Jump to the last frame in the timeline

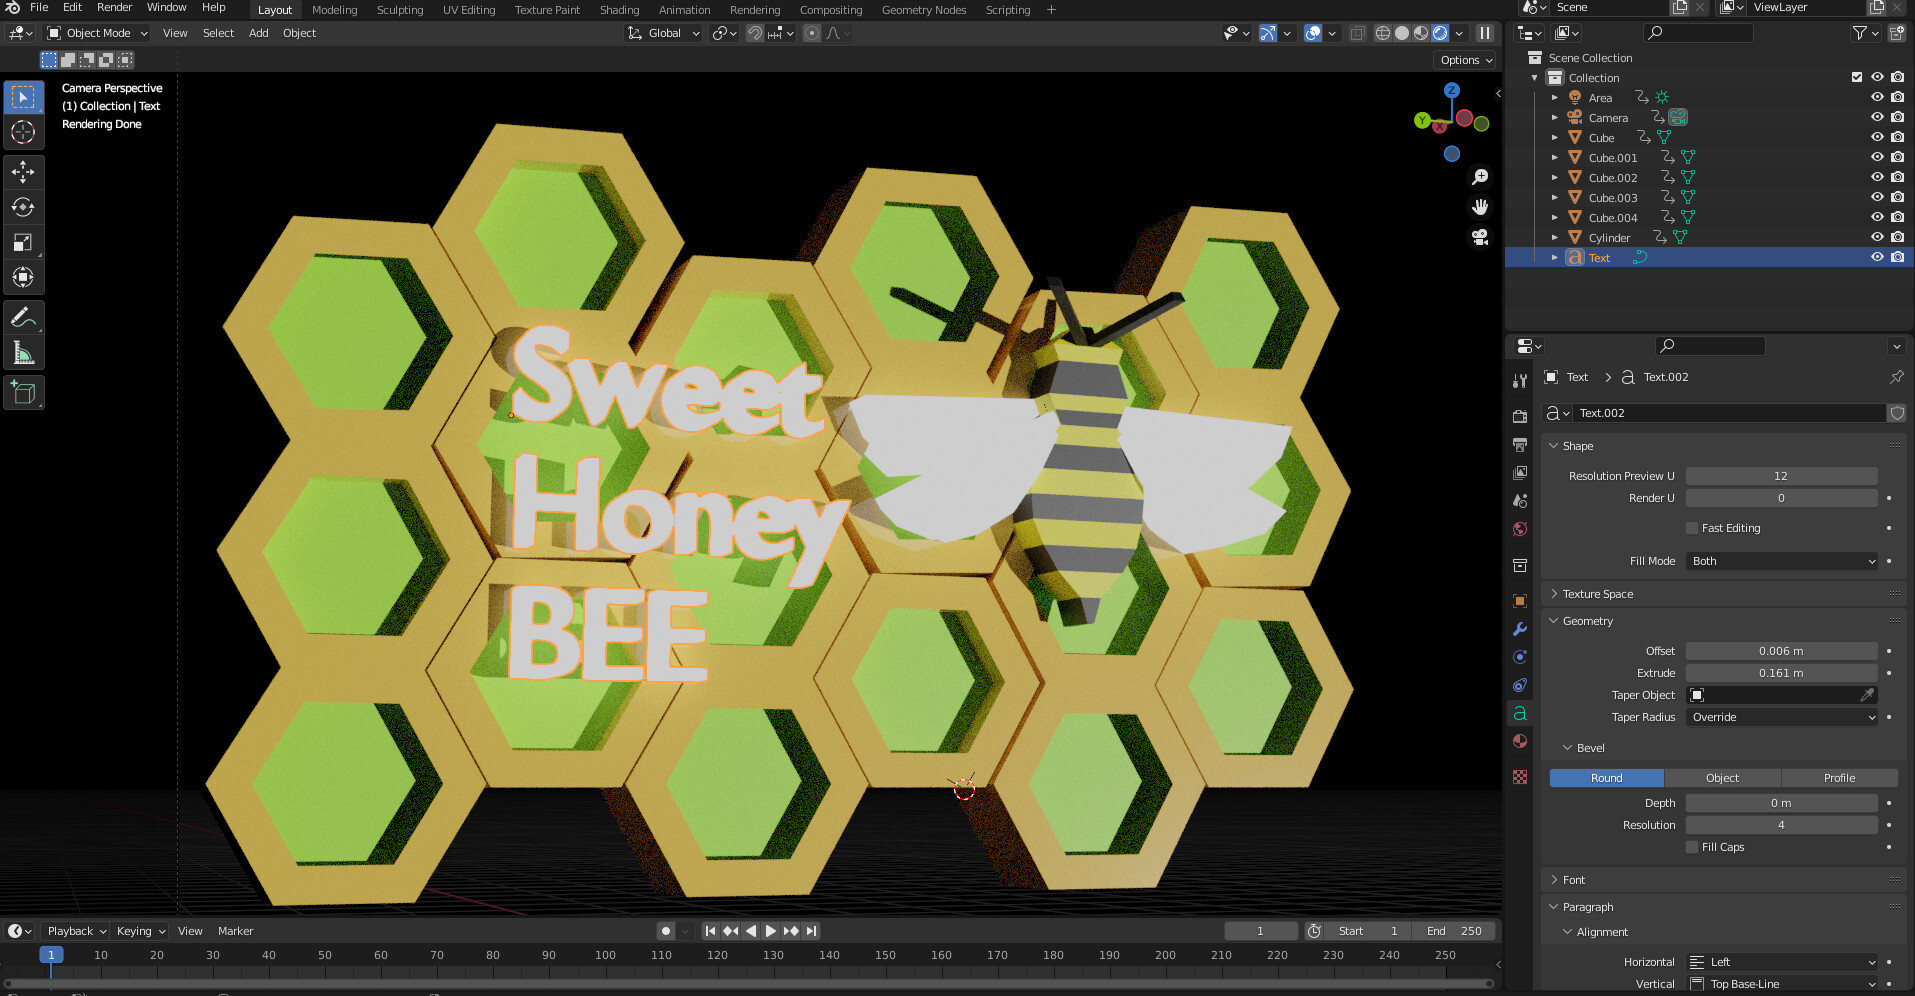pos(810,930)
